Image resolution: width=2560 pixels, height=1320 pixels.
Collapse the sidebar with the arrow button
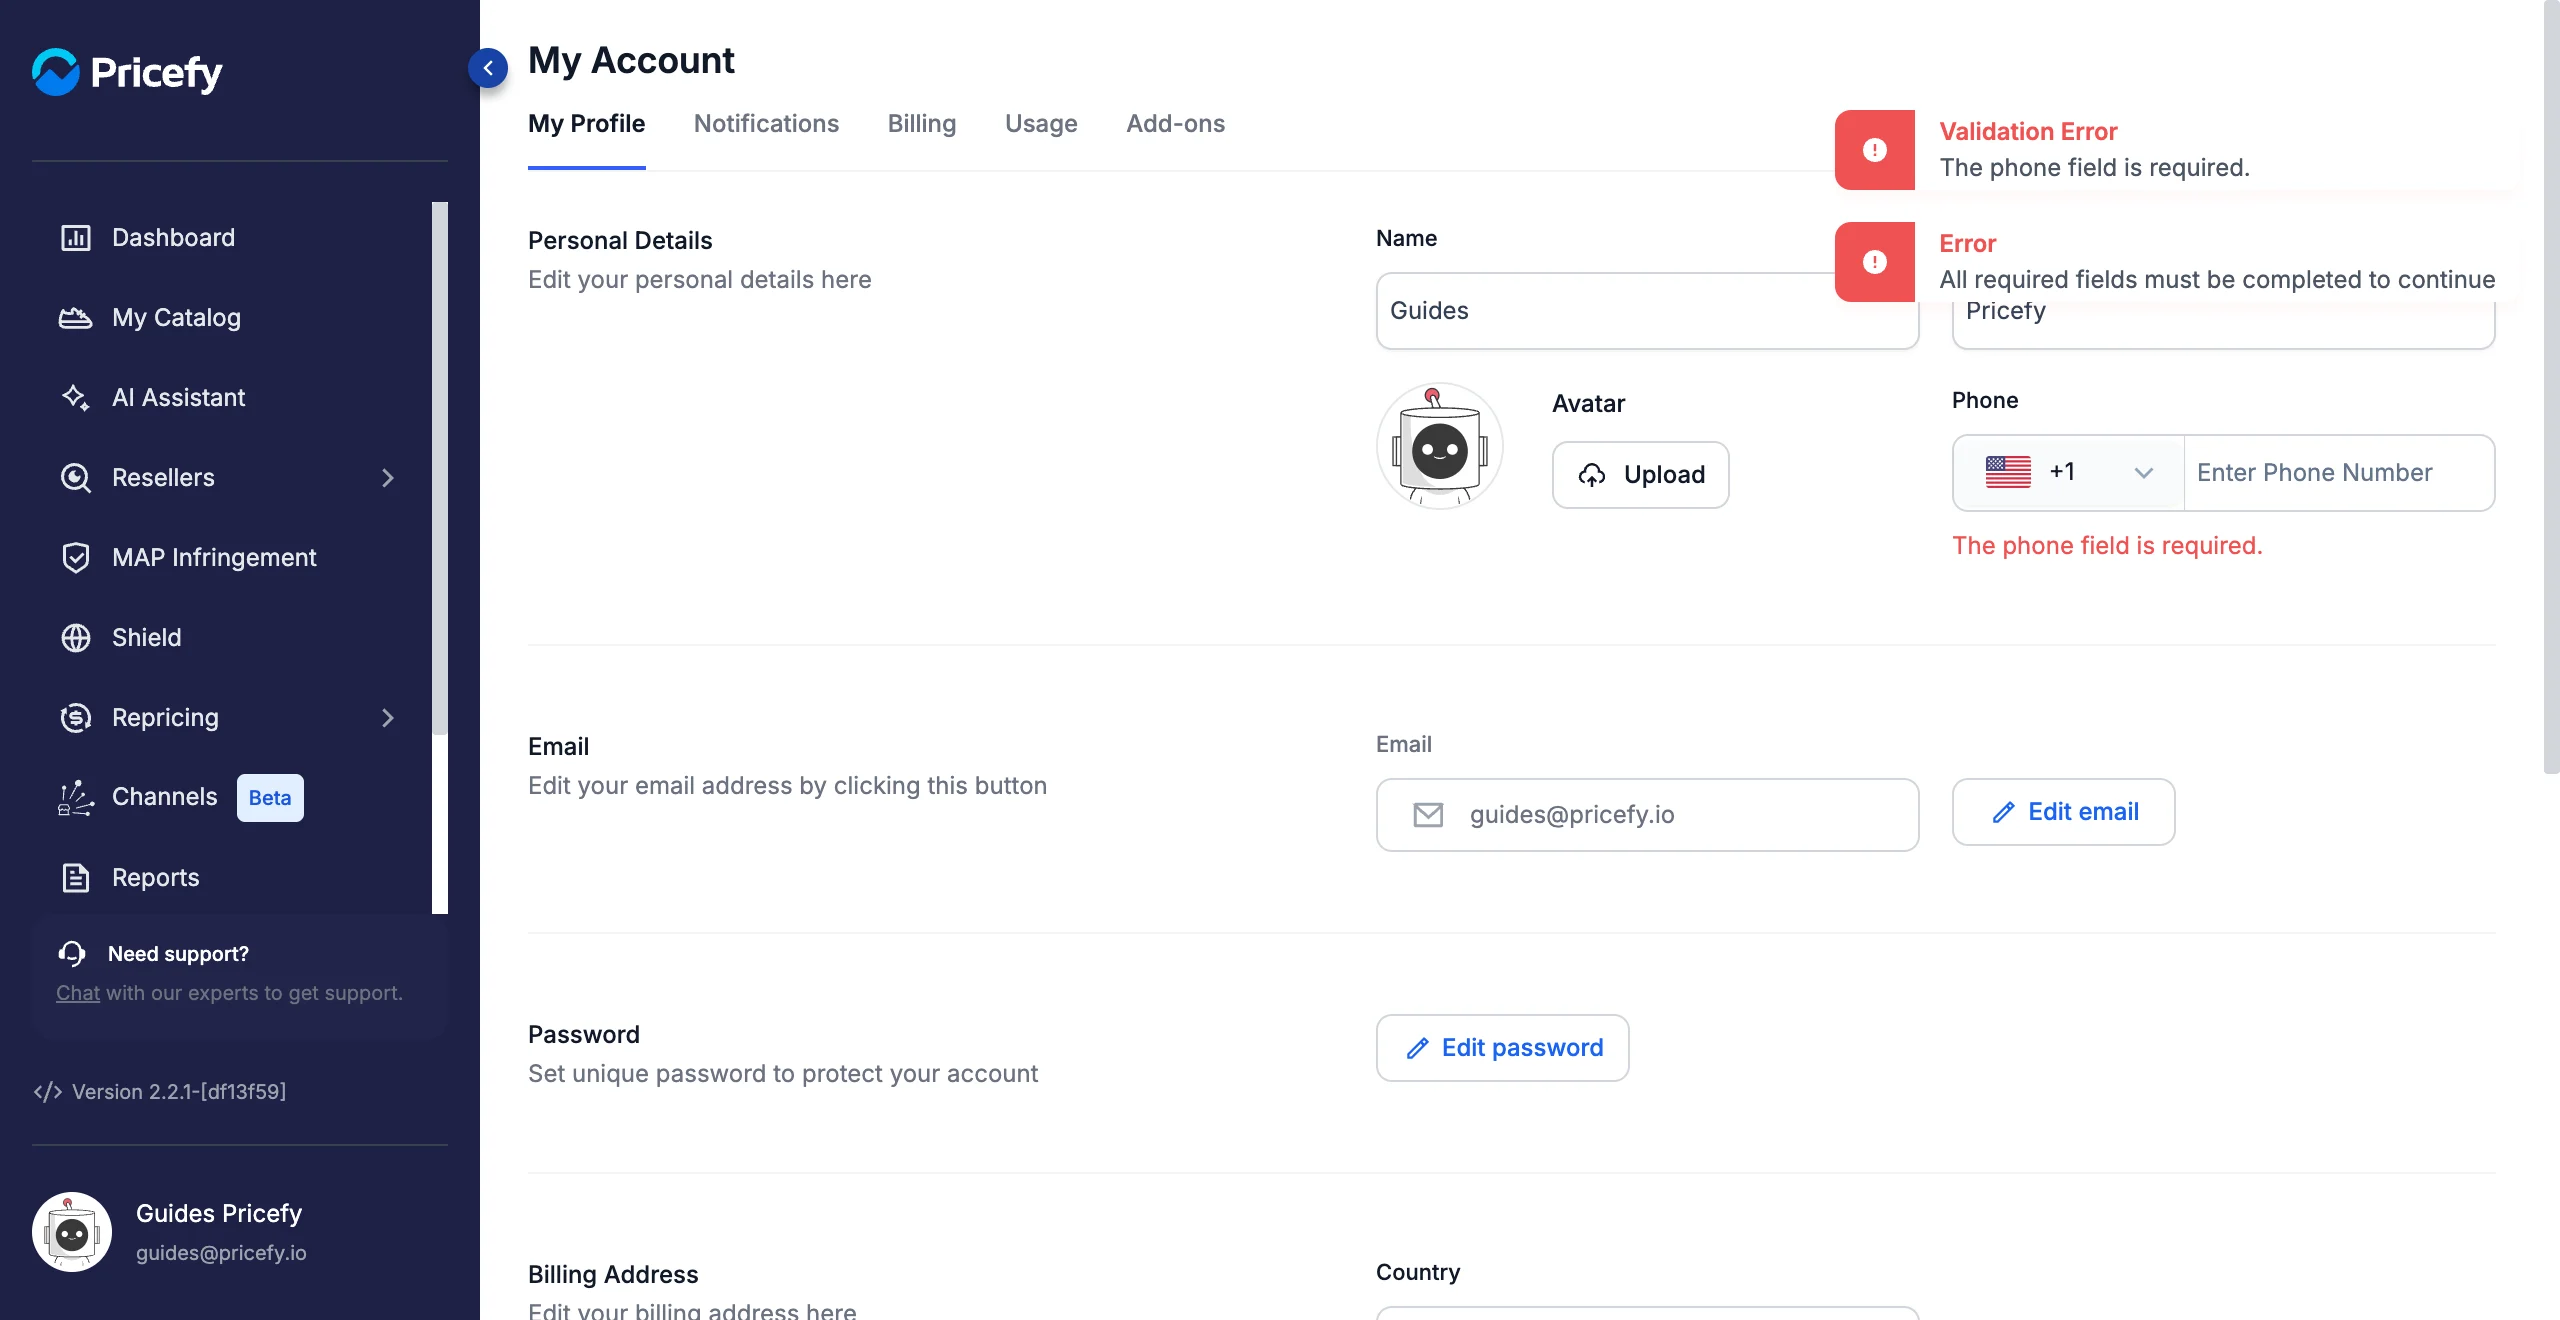[488, 68]
